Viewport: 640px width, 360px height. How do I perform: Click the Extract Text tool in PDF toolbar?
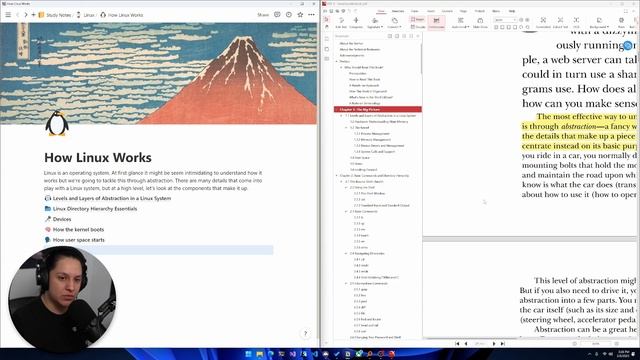[x=560, y=22]
